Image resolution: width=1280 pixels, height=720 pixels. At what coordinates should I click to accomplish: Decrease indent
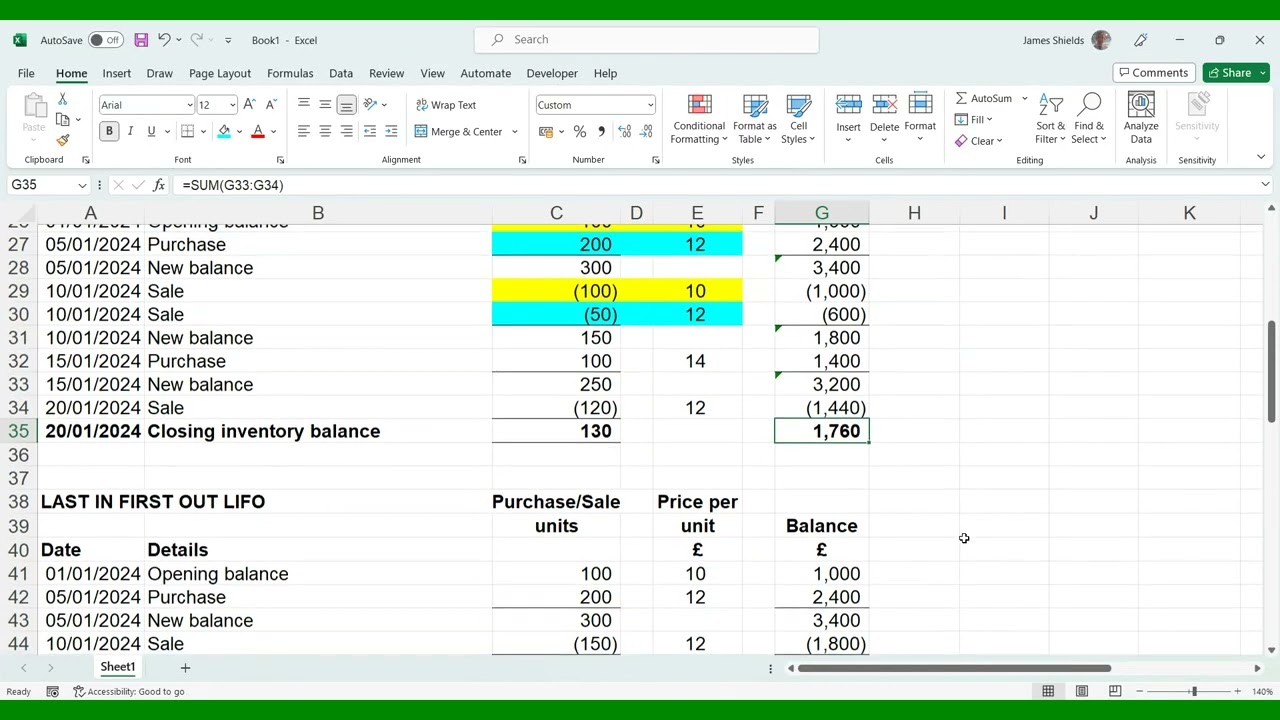tap(370, 131)
